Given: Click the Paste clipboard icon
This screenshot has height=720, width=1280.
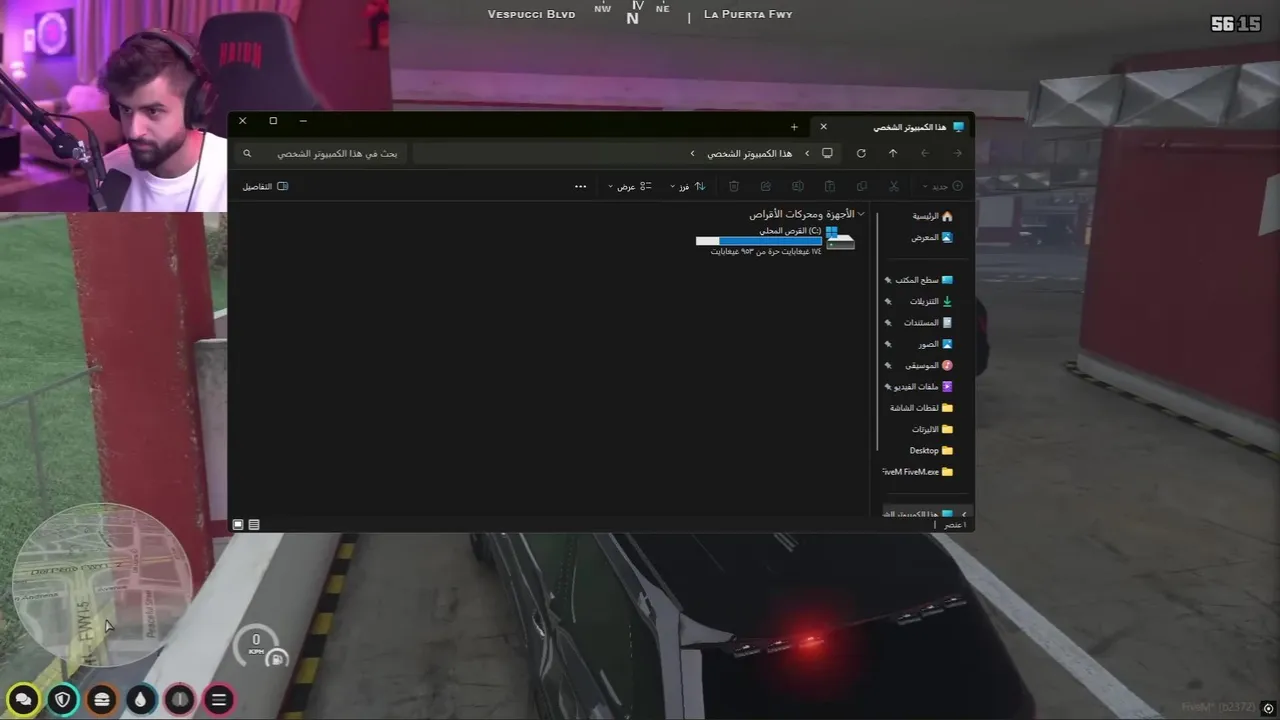Looking at the screenshot, I should click(830, 186).
